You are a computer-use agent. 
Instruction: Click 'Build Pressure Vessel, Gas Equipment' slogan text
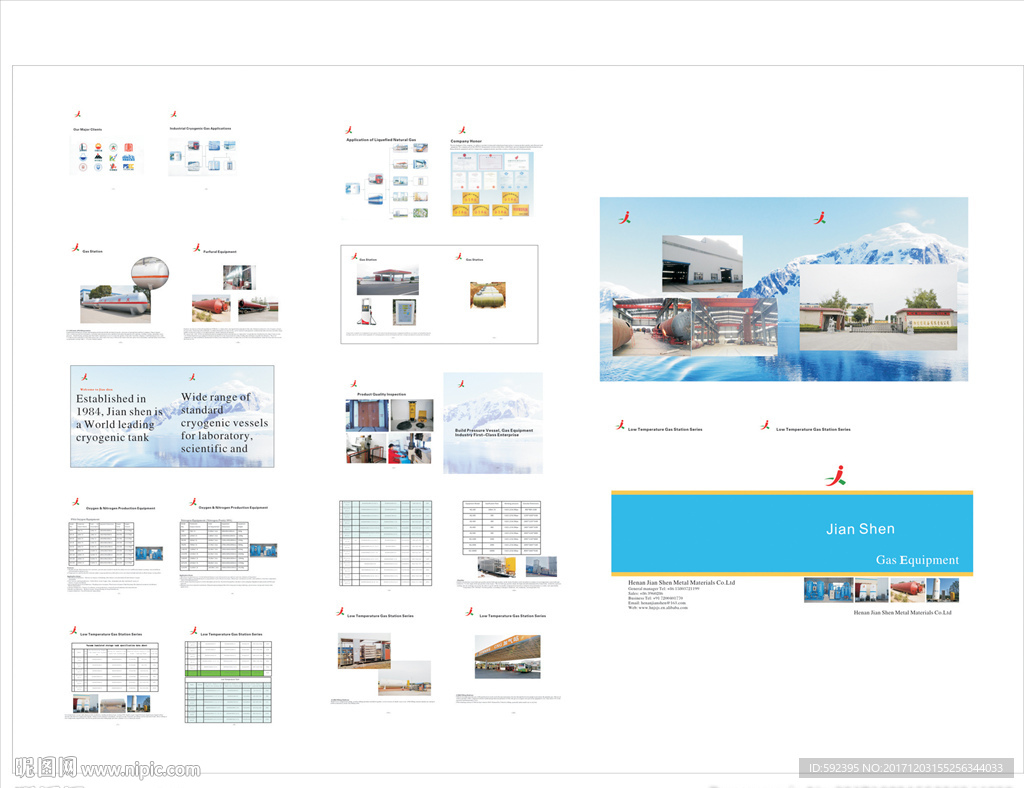tap(494, 432)
